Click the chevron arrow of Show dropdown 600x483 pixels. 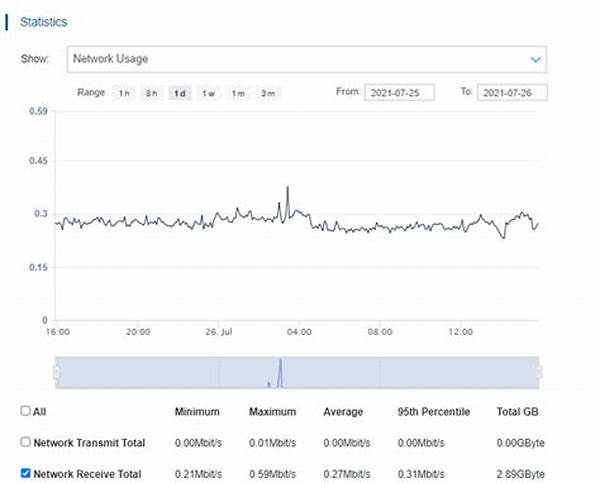pyautogui.click(x=536, y=60)
